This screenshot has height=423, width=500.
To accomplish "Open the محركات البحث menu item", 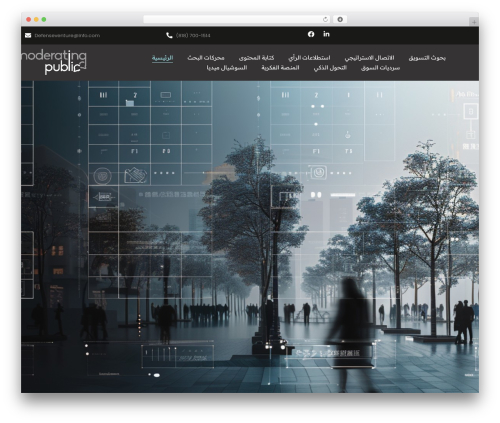I will coord(206,58).
